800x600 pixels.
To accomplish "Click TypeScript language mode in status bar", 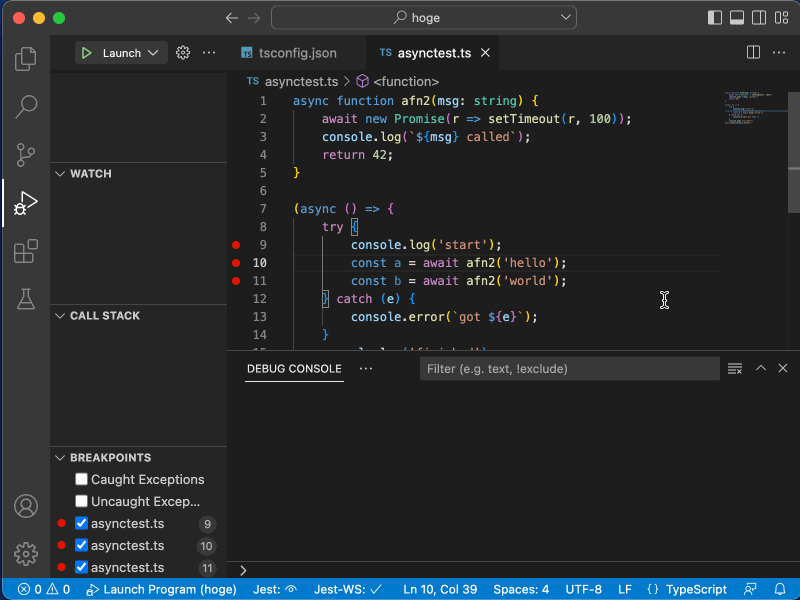I will 687,589.
